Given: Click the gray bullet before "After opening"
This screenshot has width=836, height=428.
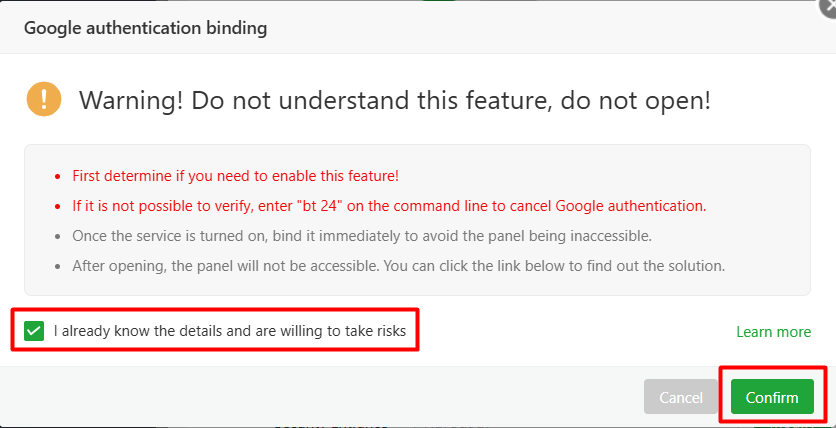Looking at the screenshot, I should [x=58, y=267].
